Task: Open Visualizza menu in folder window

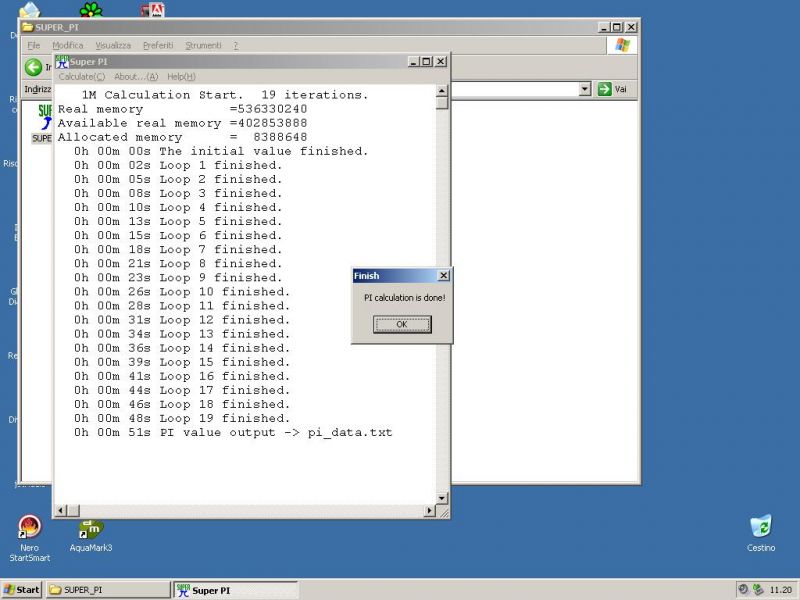Action: click(113, 45)
